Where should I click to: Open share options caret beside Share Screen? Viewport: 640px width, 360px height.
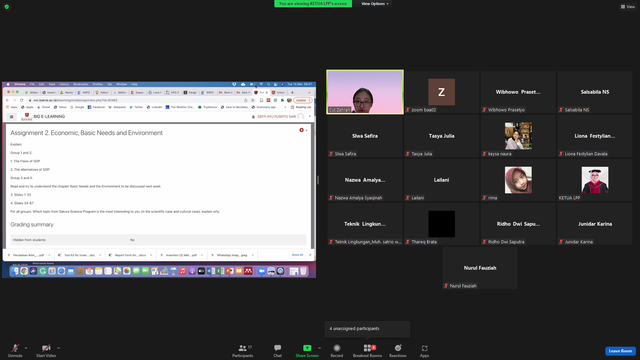point(320,348)
